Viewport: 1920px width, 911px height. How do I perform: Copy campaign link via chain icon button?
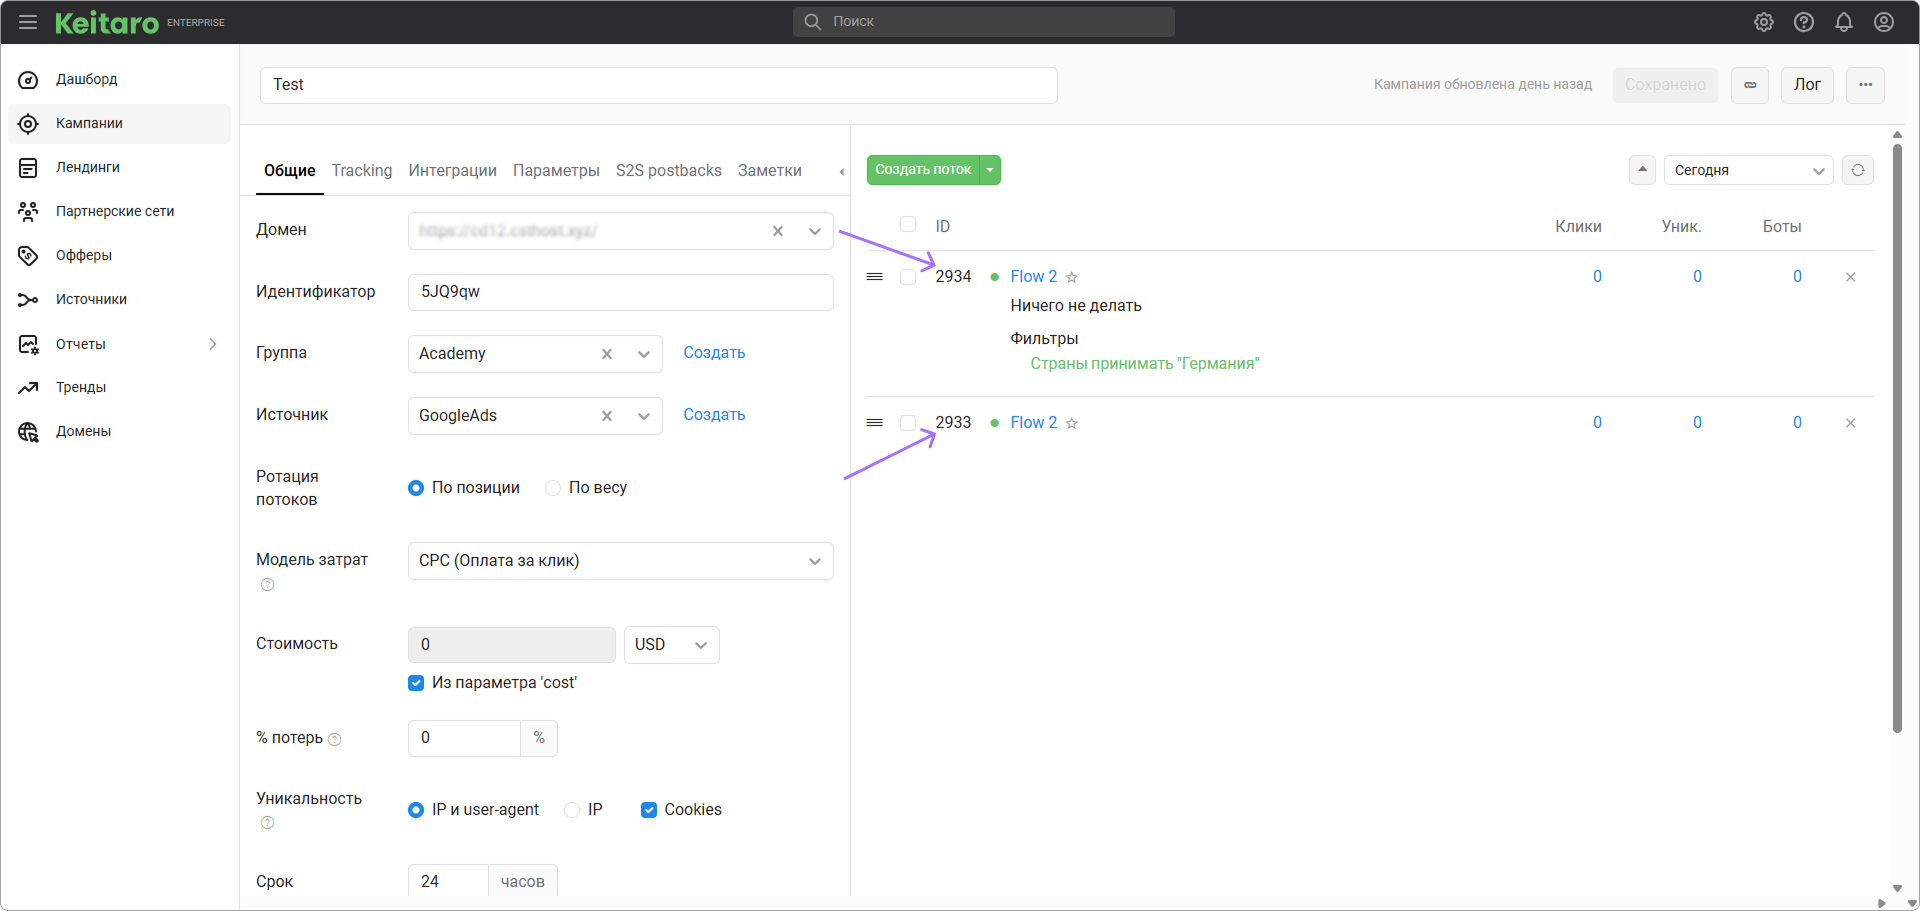[x=1750, y=85]
